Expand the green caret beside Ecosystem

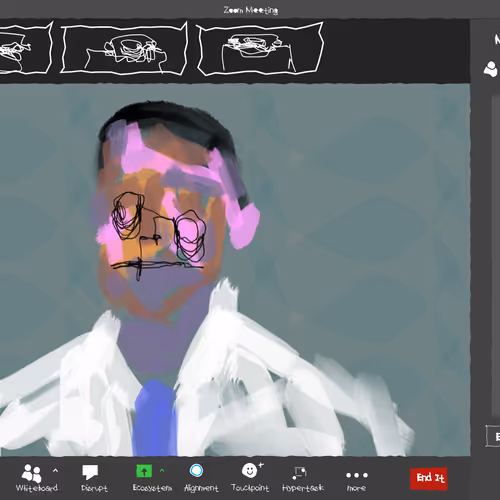(162, 471)
